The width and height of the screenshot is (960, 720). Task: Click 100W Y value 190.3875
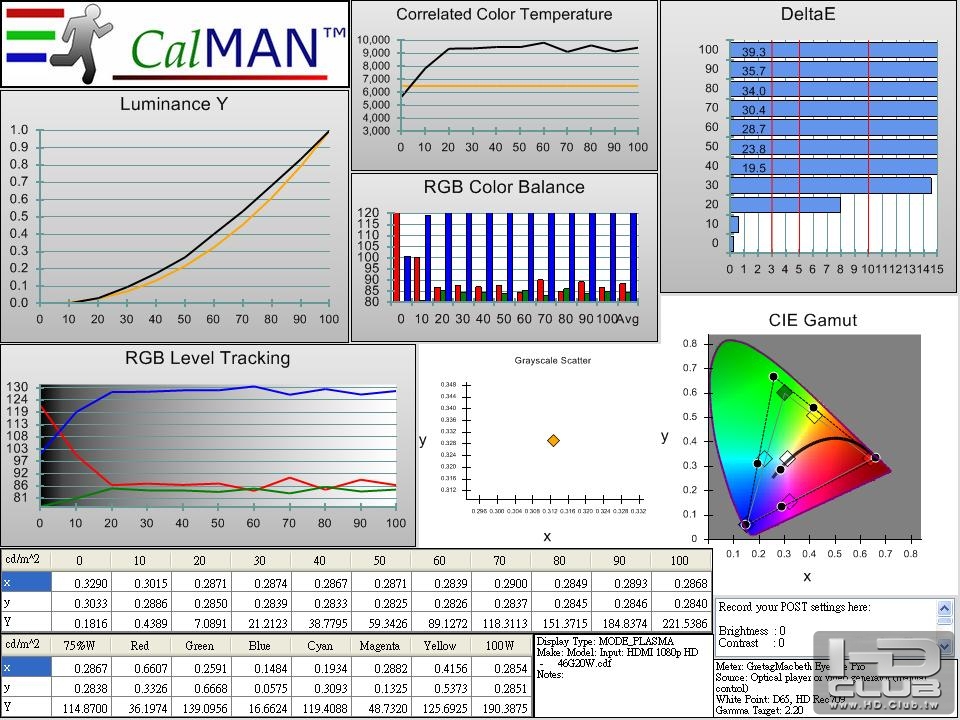click(x=501, y=708)
